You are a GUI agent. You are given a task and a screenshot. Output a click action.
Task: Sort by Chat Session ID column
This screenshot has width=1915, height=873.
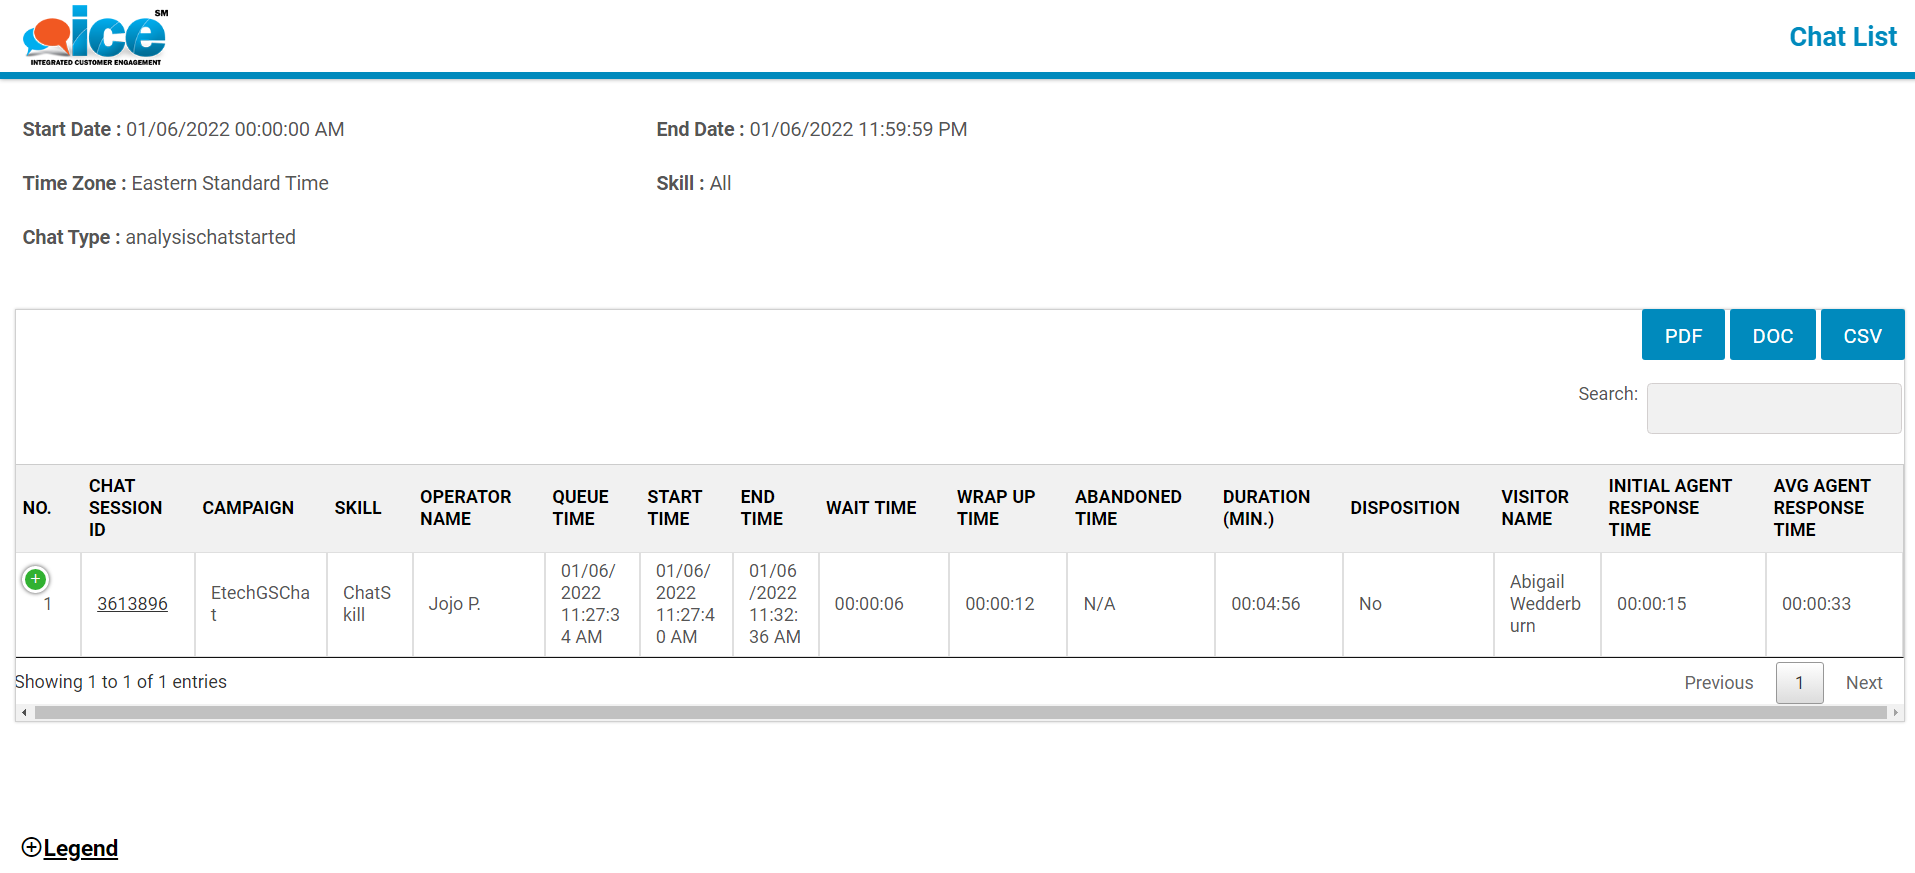(125, 508)
